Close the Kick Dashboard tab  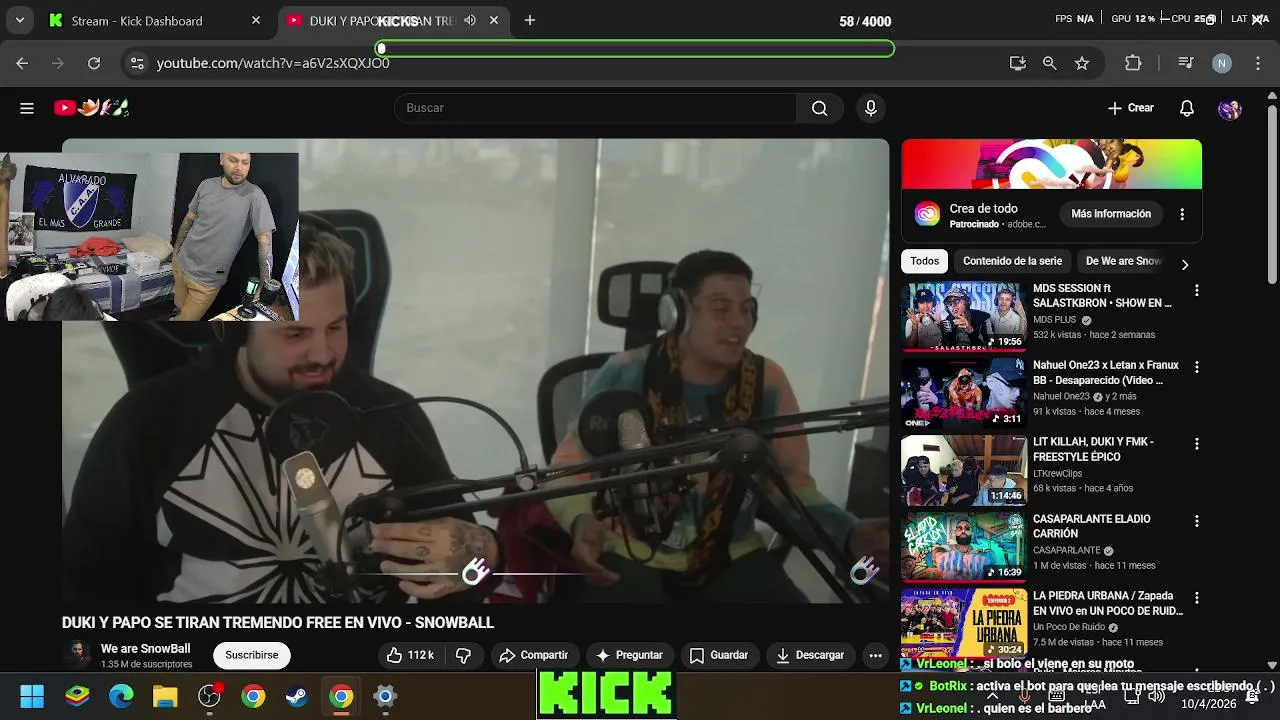pyautogui.click(x=256, y=20)
